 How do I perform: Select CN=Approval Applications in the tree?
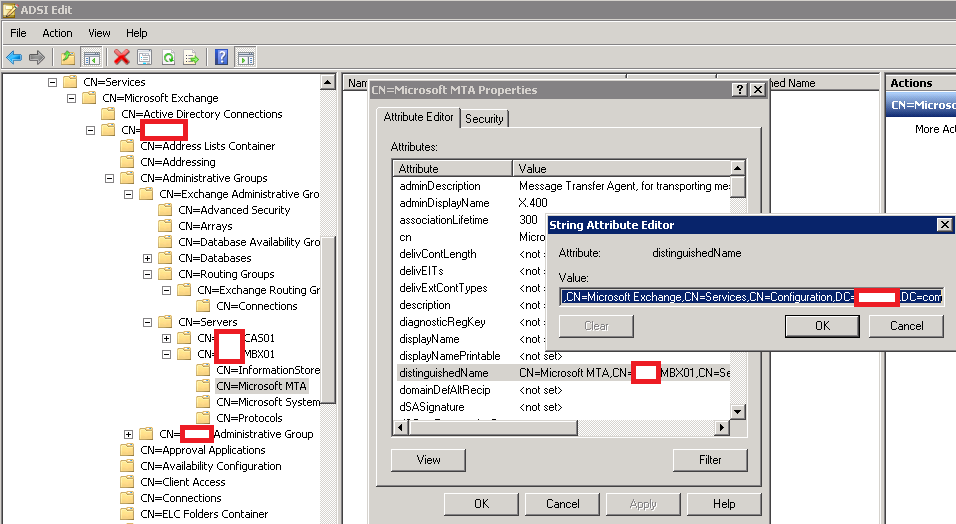coord(202,450)
